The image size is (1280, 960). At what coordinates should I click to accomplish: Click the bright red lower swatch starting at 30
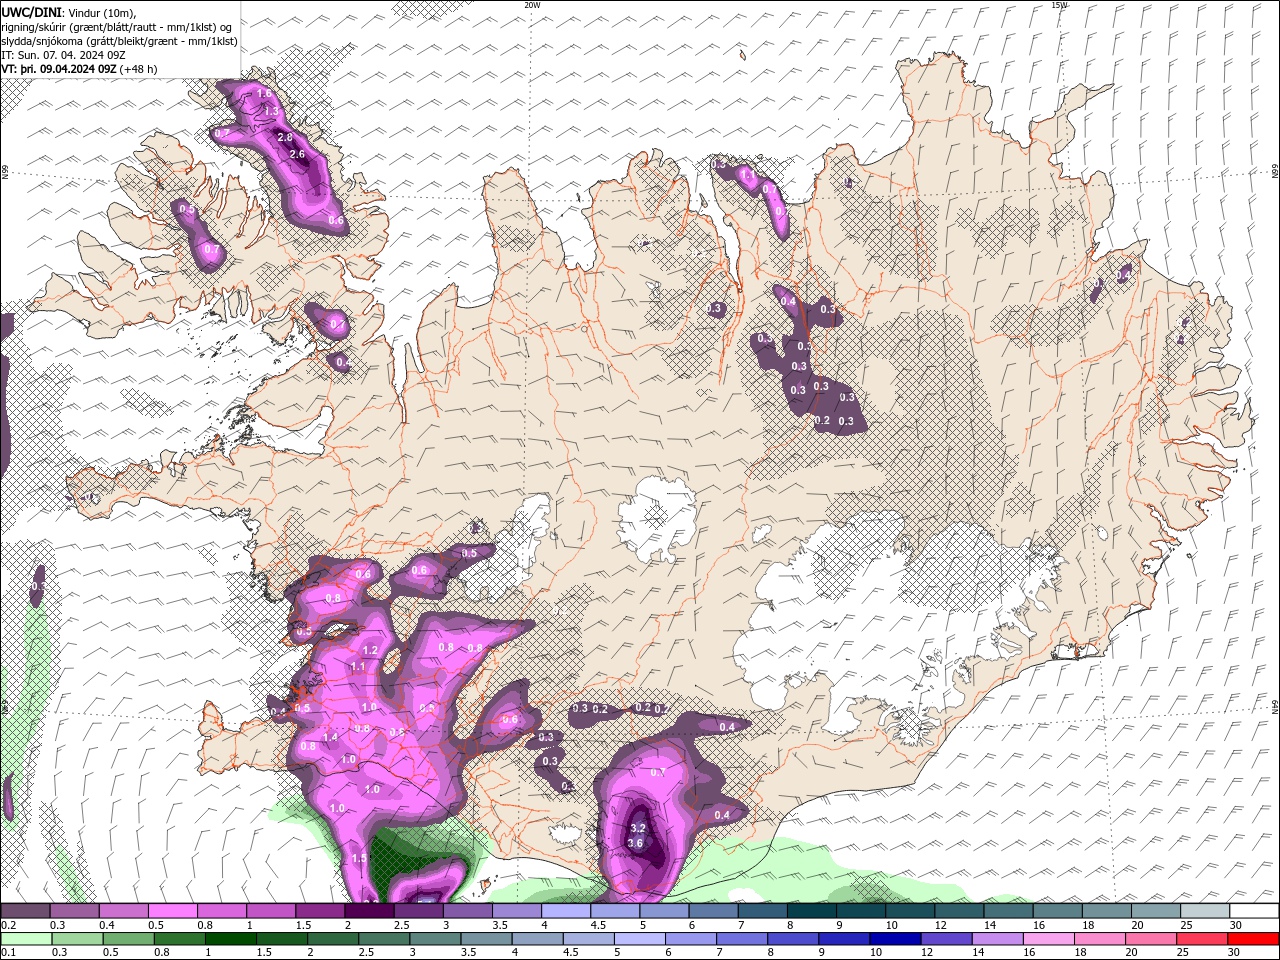[x=1254, y=939]
